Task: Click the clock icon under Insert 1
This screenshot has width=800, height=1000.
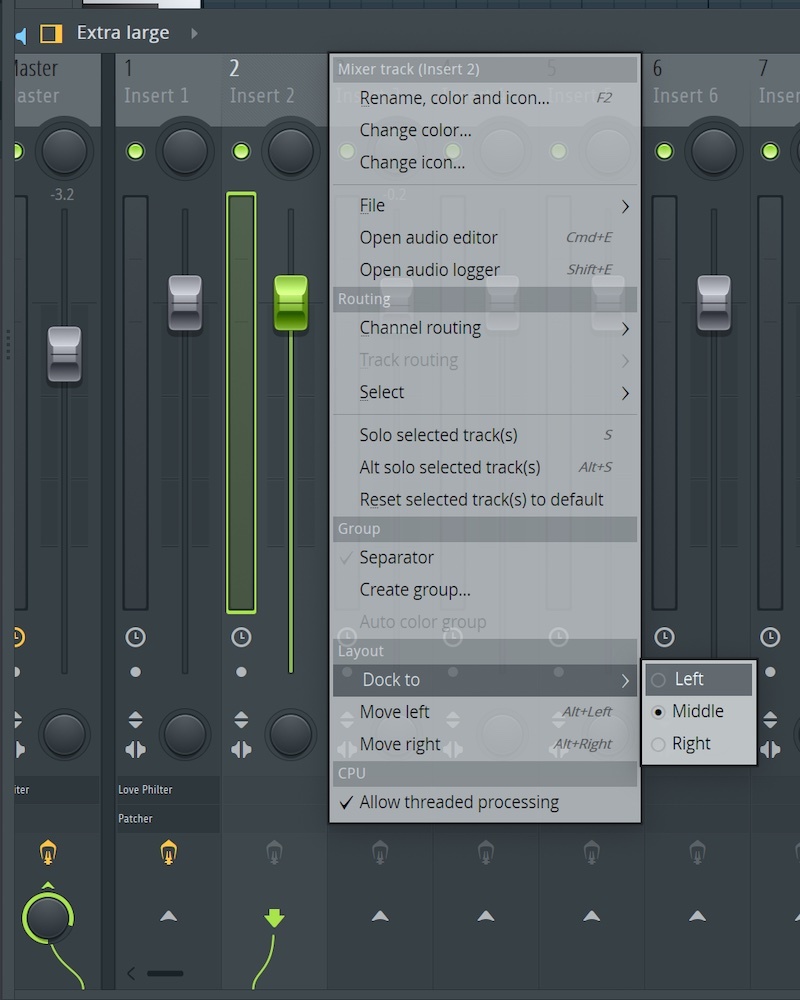Action: (135, 637)
